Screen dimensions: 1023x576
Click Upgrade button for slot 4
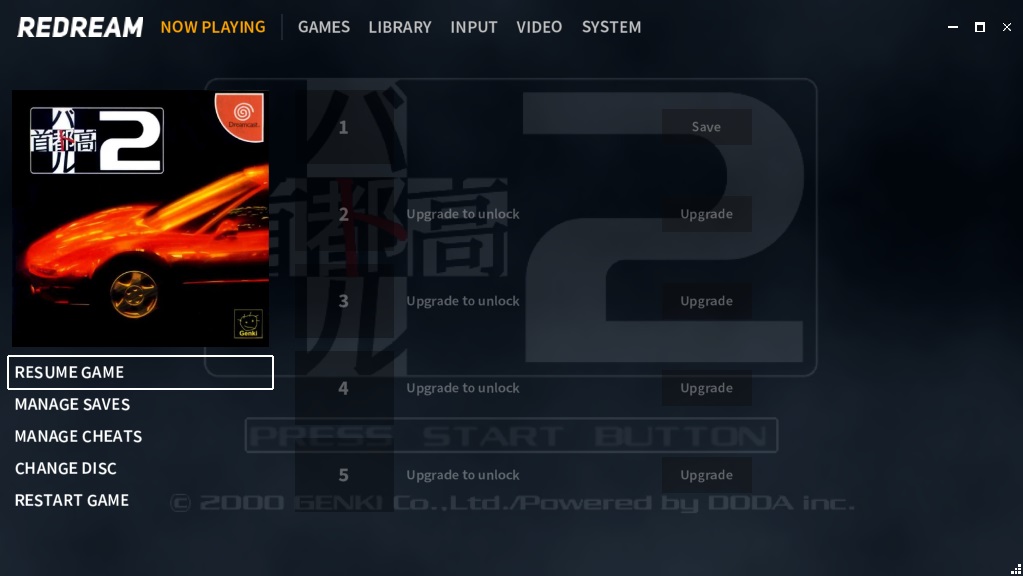point(707,388)
